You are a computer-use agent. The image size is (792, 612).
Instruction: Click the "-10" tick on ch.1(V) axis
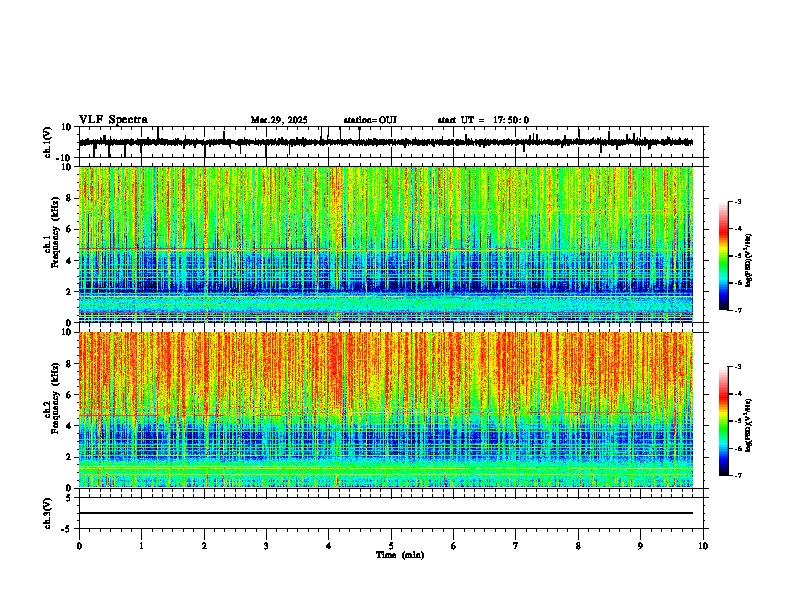65,158
